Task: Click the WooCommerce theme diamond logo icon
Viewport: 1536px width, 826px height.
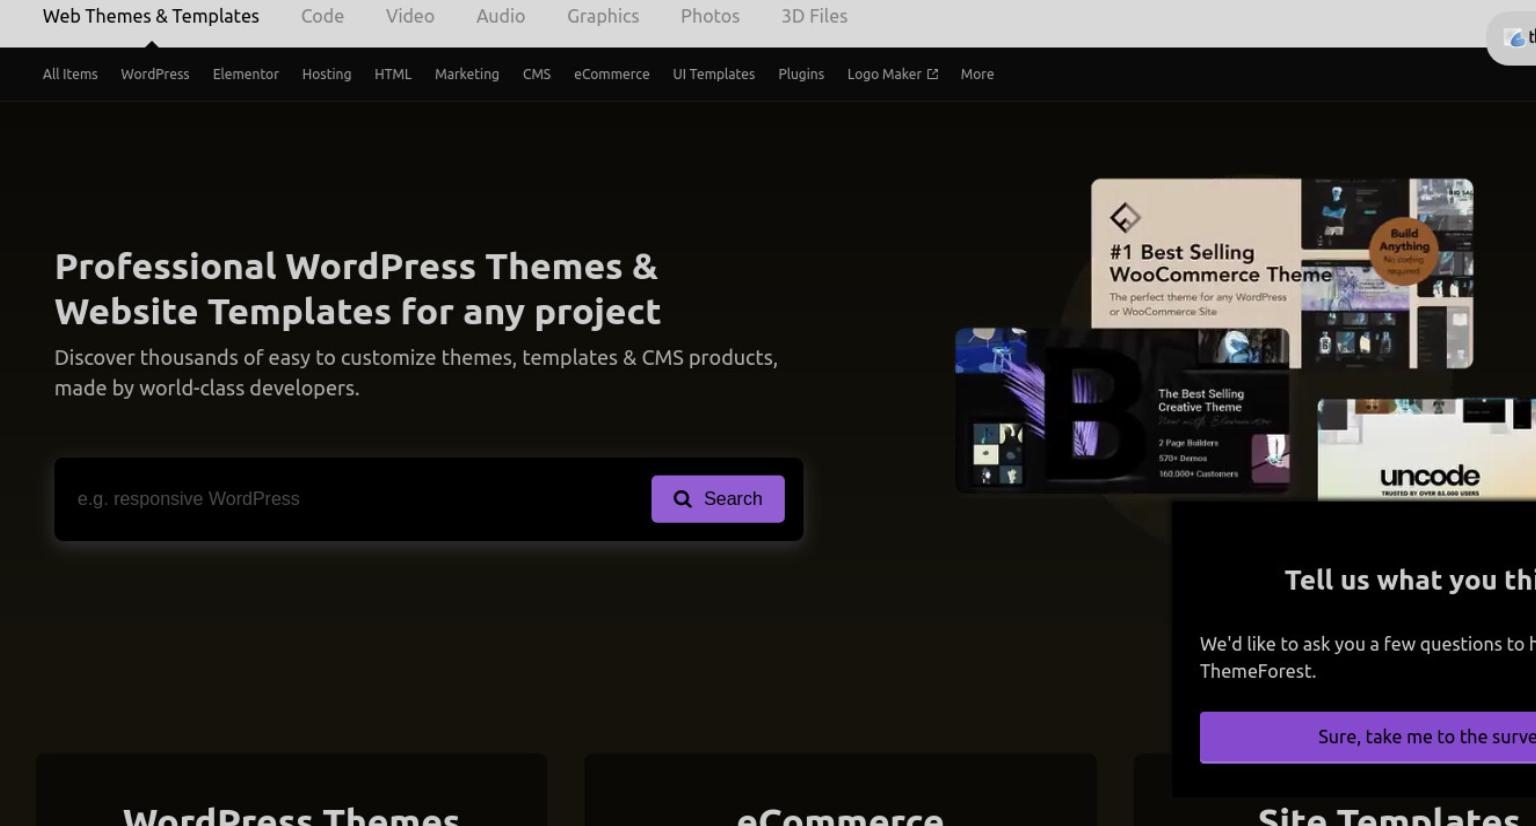Action: coord(1125,217)
